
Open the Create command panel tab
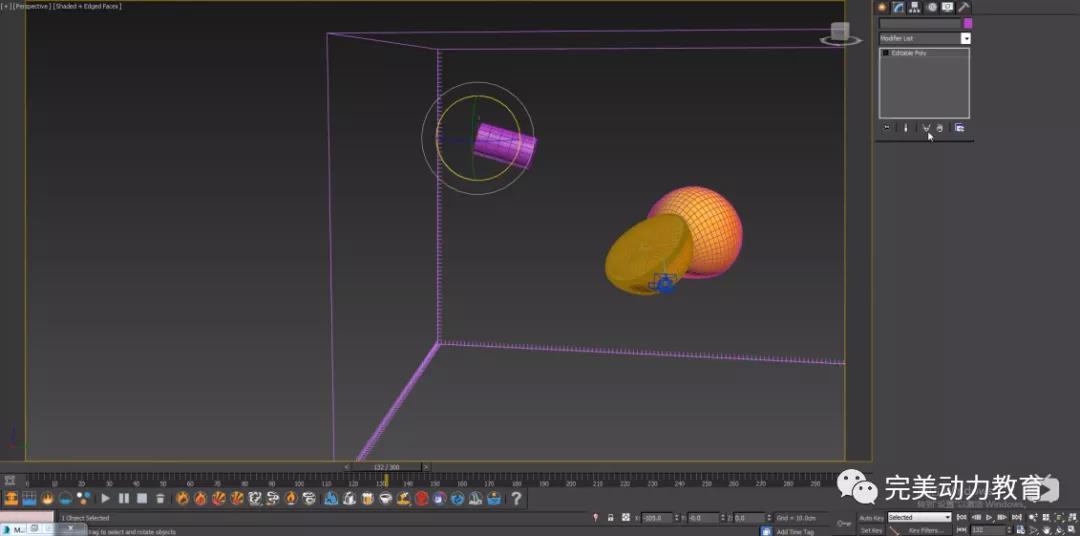[883, 7]
